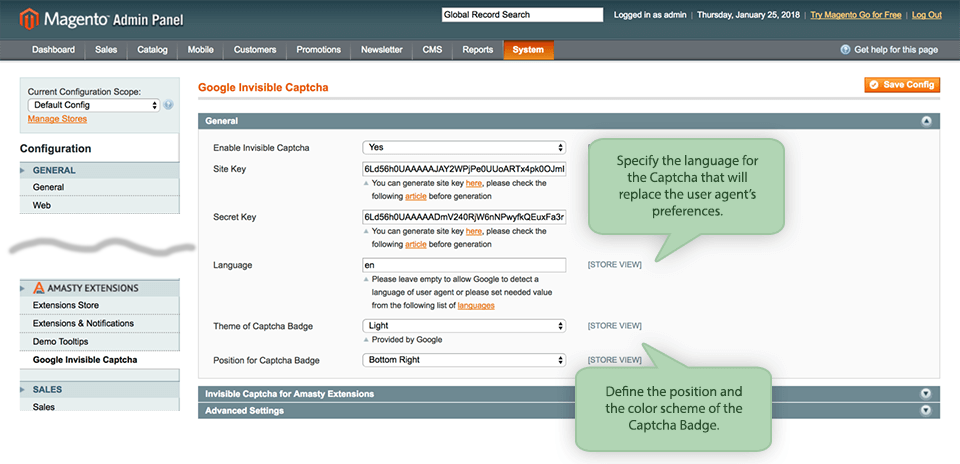Click the help icon beside scope selector
The image size is (960, 464).
(169, 105)
